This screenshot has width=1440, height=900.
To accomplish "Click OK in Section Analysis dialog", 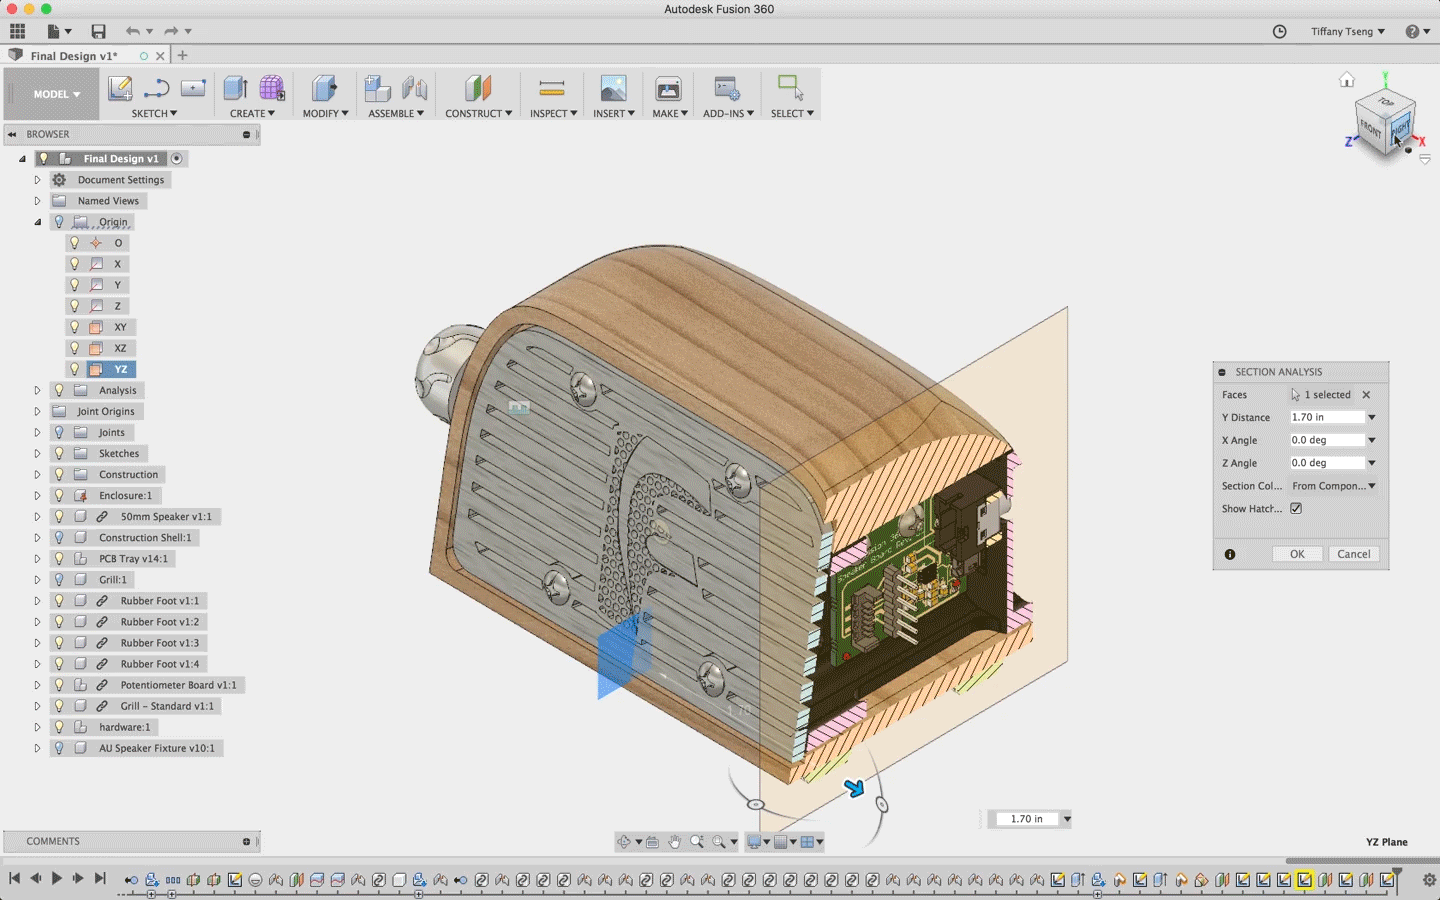I will pyautogui.click(x=1297, y=554).
